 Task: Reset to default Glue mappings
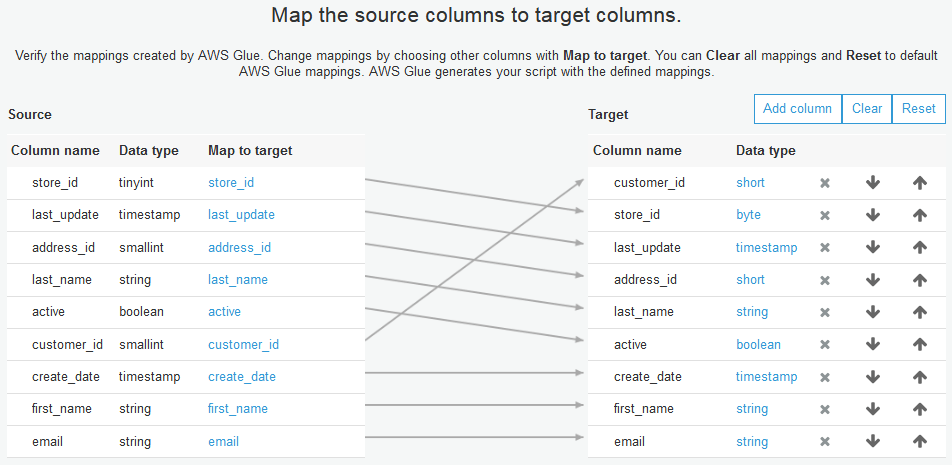[919, 109]
